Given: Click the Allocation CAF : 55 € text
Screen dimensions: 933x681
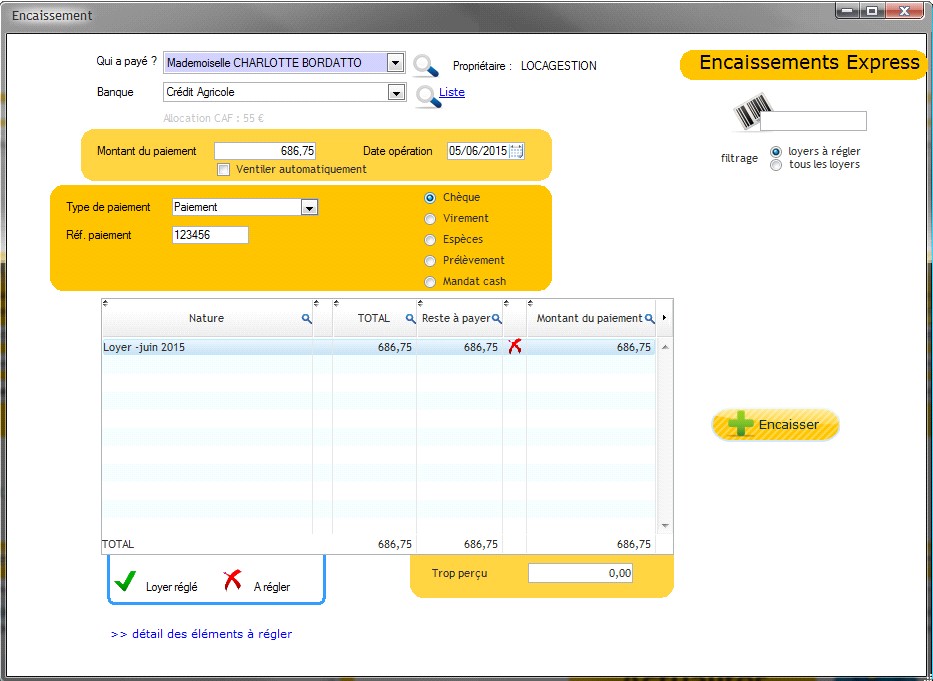Looking at the screenshot, I should point(214,118).
